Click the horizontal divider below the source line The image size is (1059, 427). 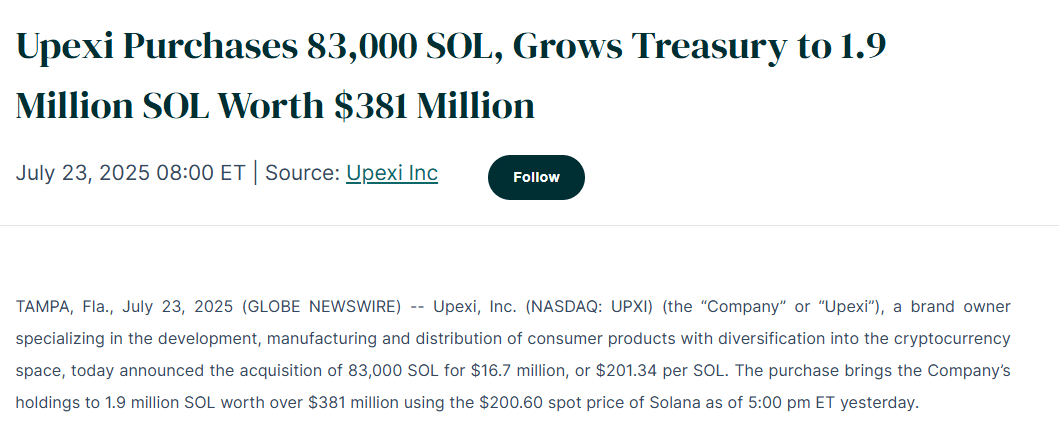click(530, 225)
